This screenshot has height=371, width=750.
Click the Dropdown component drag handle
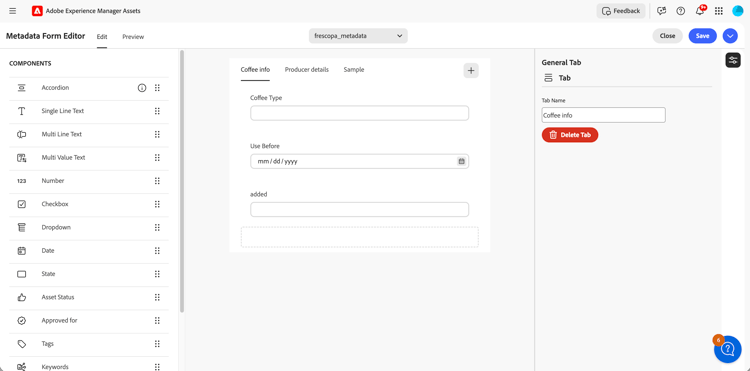(157, 228)
